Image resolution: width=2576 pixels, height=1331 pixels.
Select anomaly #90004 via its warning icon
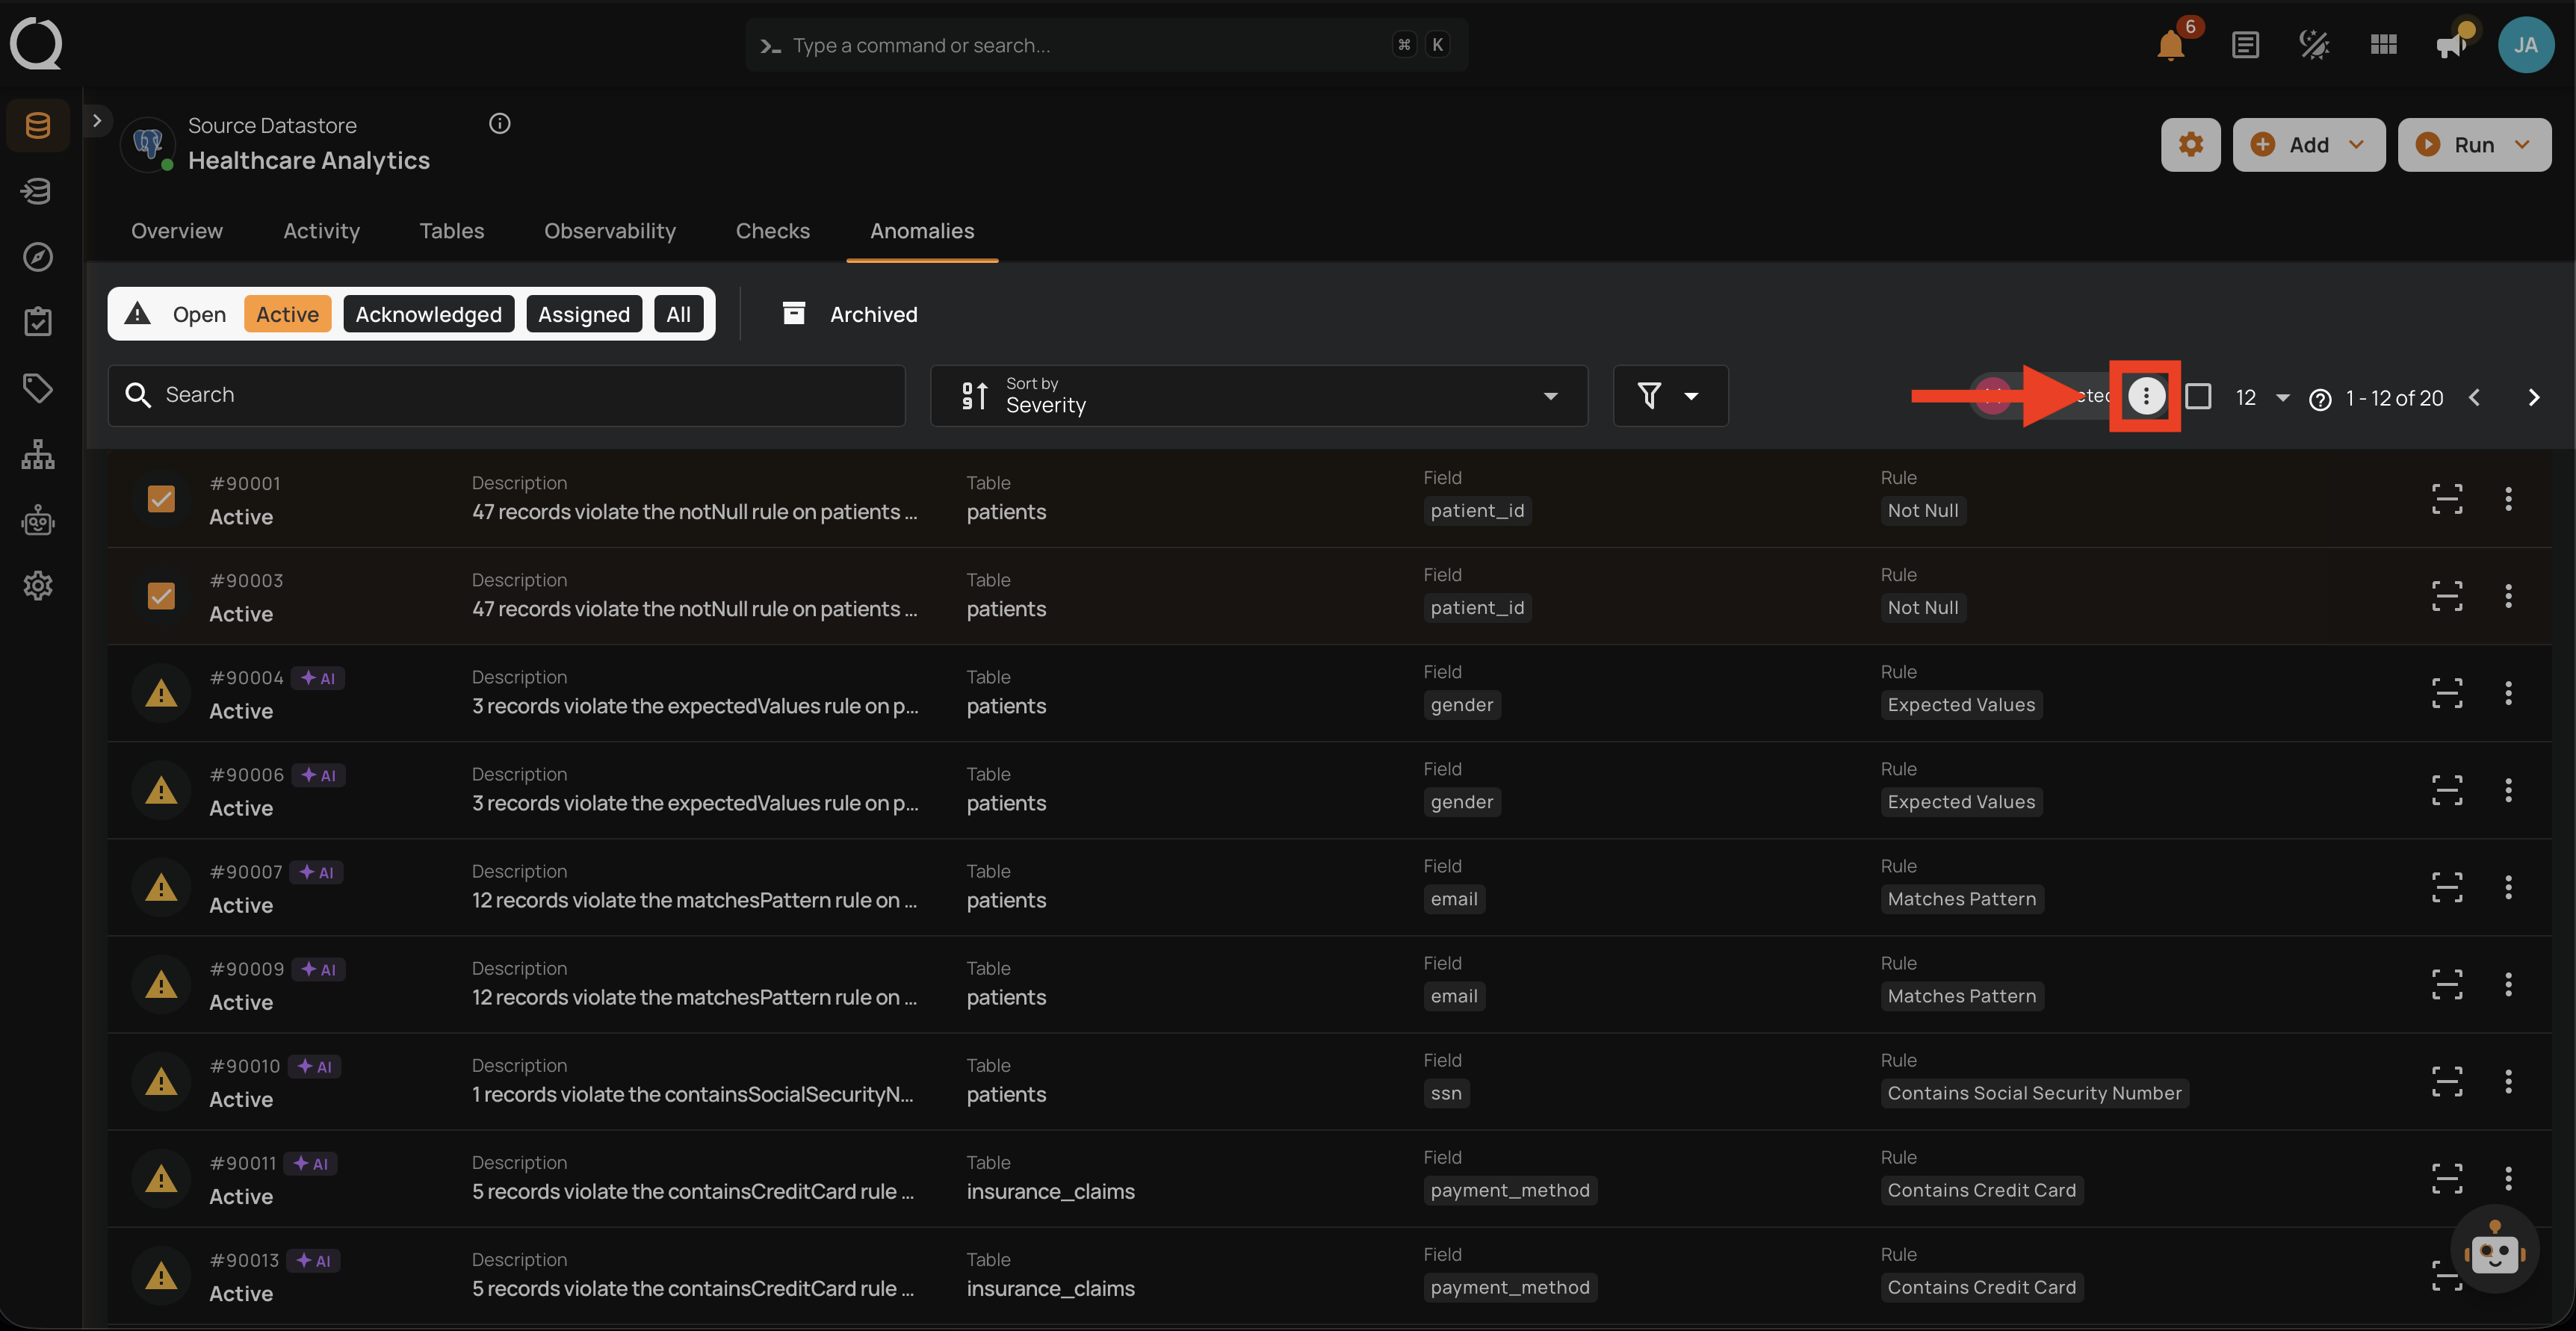coord(161,693)
